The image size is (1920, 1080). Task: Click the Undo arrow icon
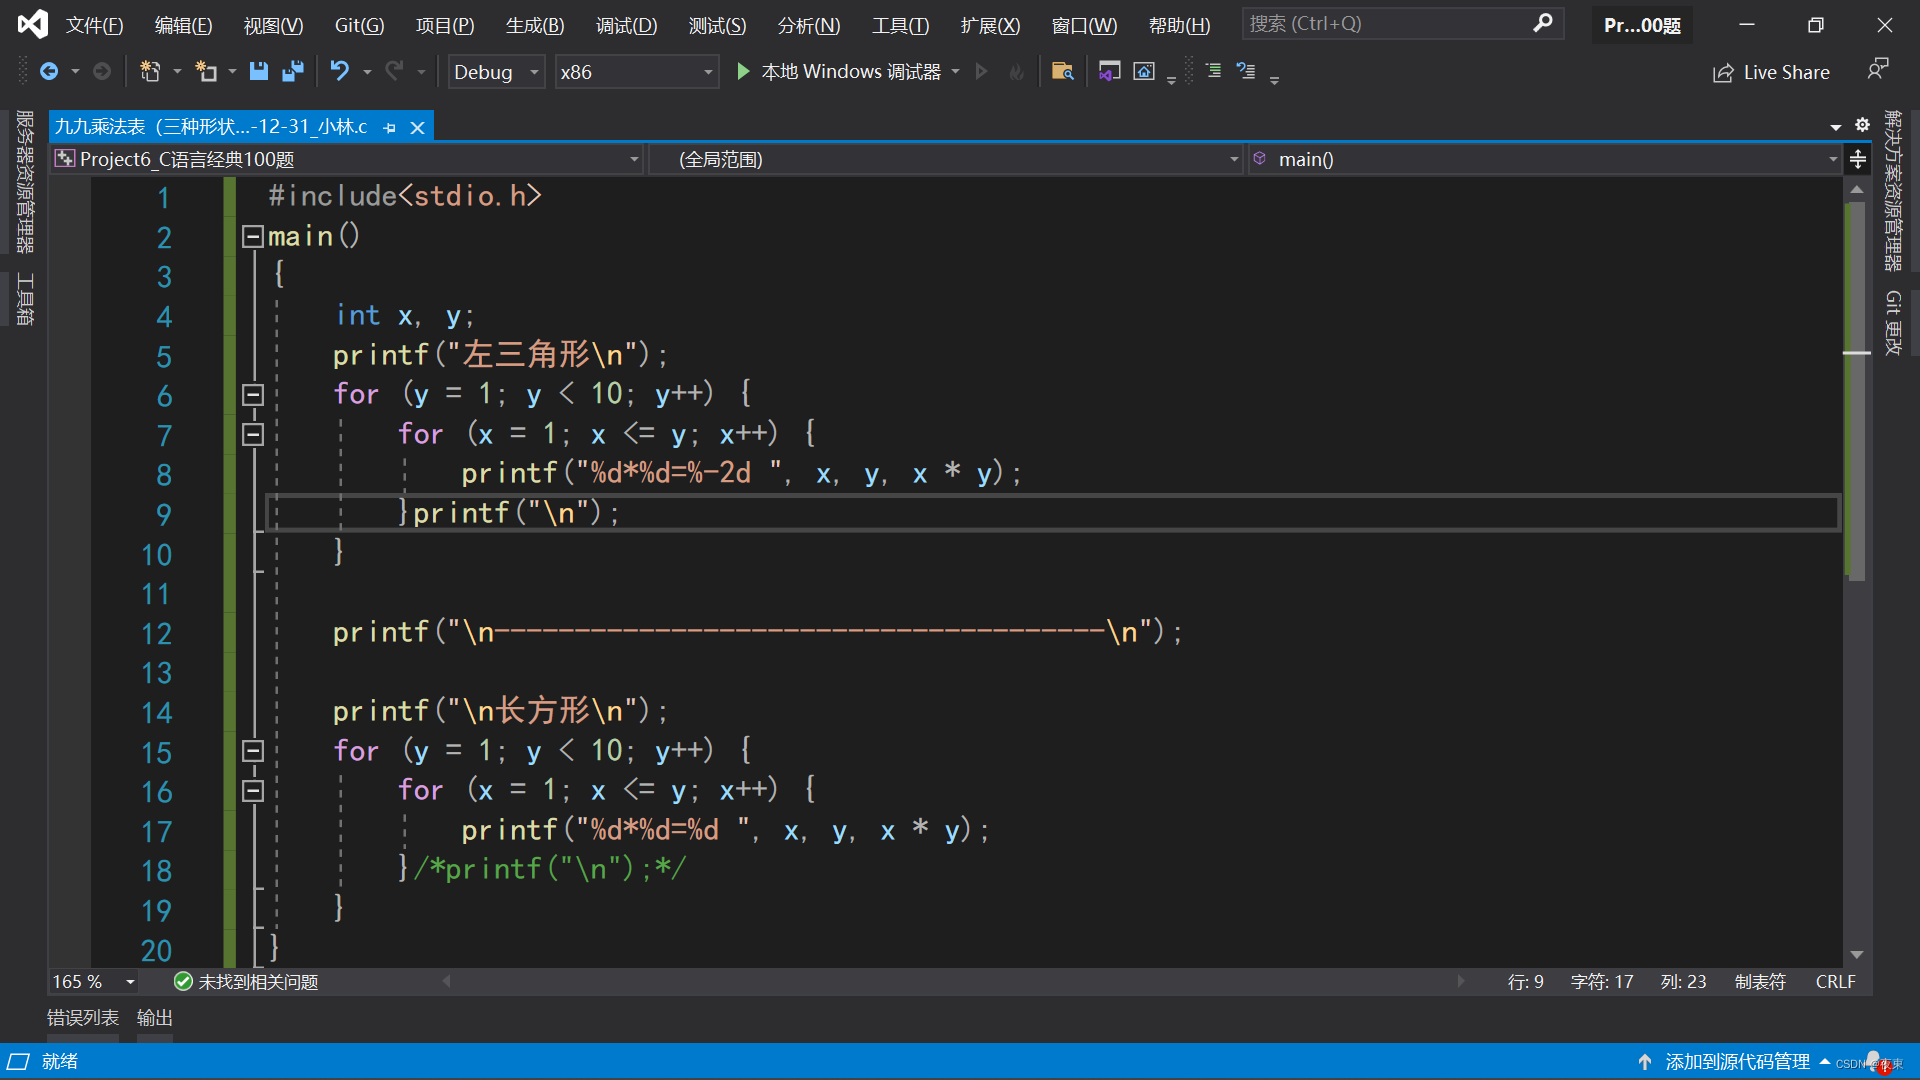[340, 71]
